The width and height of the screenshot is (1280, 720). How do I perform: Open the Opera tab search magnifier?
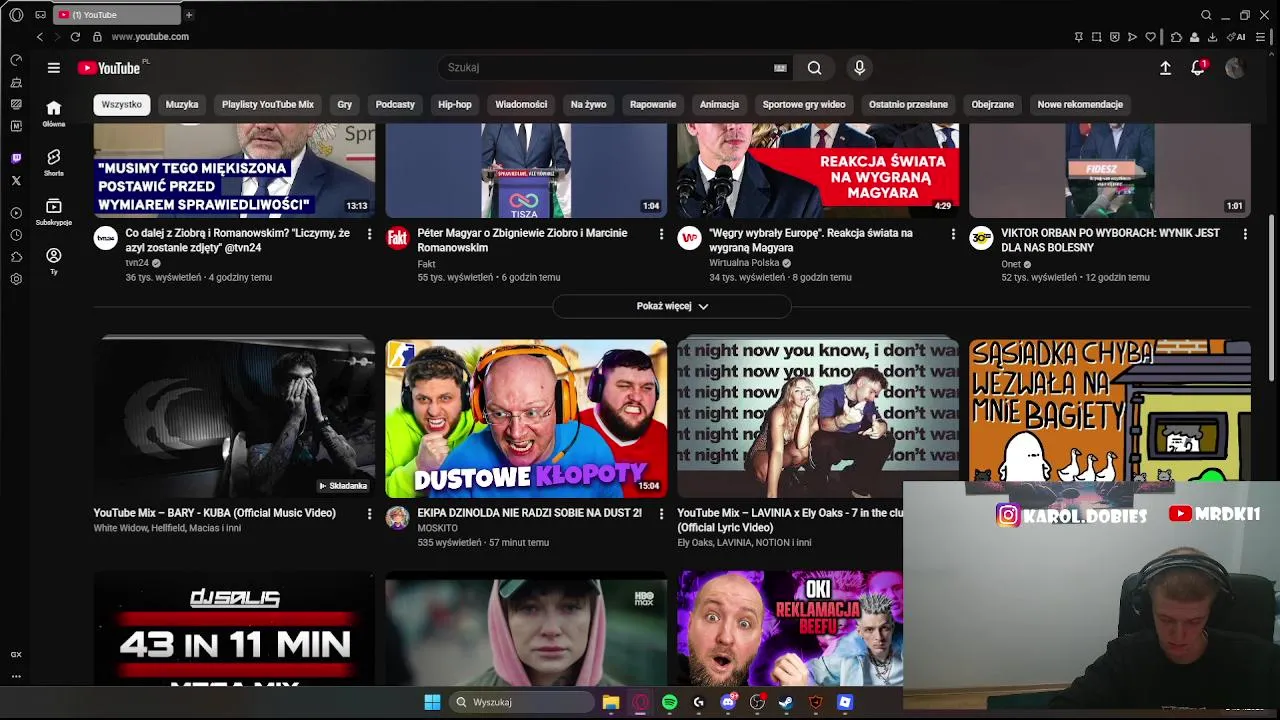click(x=1206, y=15)
